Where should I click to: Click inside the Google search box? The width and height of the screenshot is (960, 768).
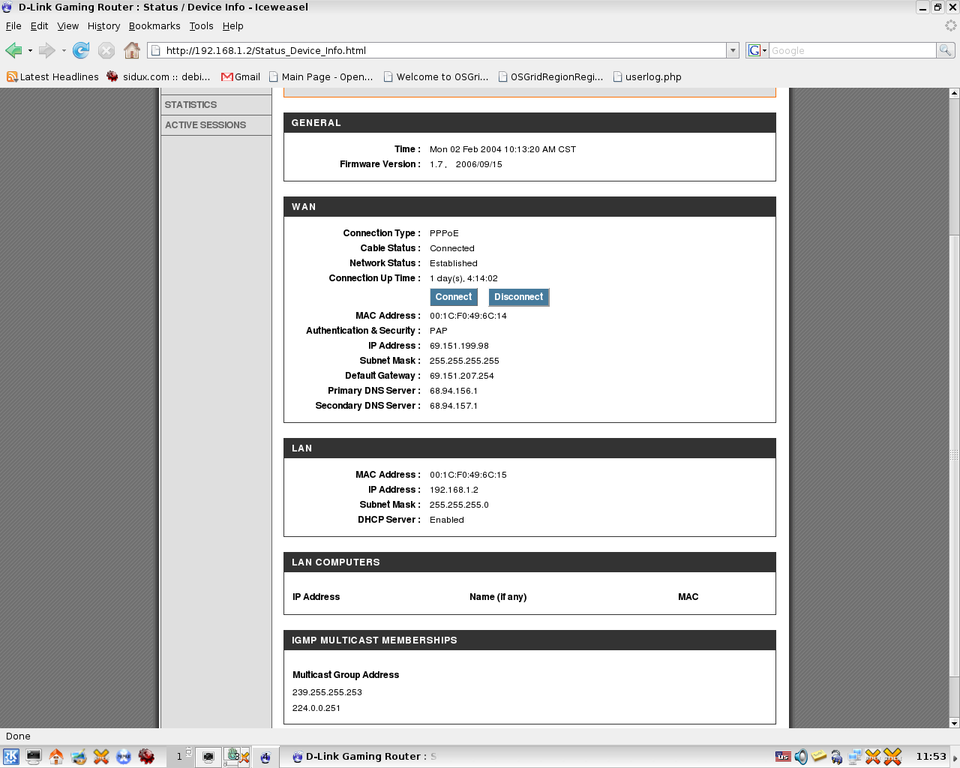pyautogui.click(x=852, y=51)
